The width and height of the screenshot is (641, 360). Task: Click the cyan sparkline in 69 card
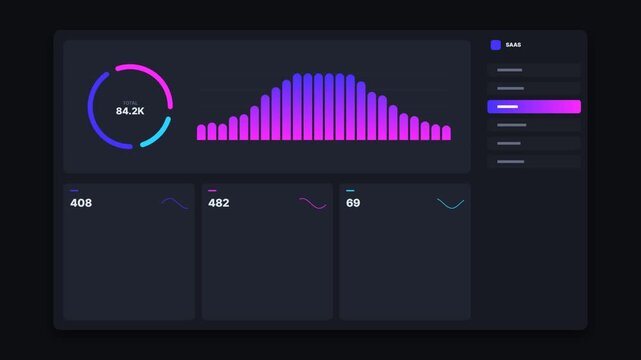click(450, 203)
